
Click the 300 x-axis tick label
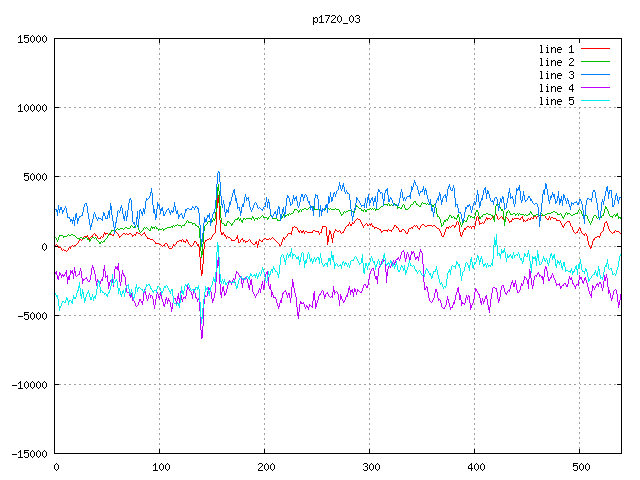[x=370, y=467]
